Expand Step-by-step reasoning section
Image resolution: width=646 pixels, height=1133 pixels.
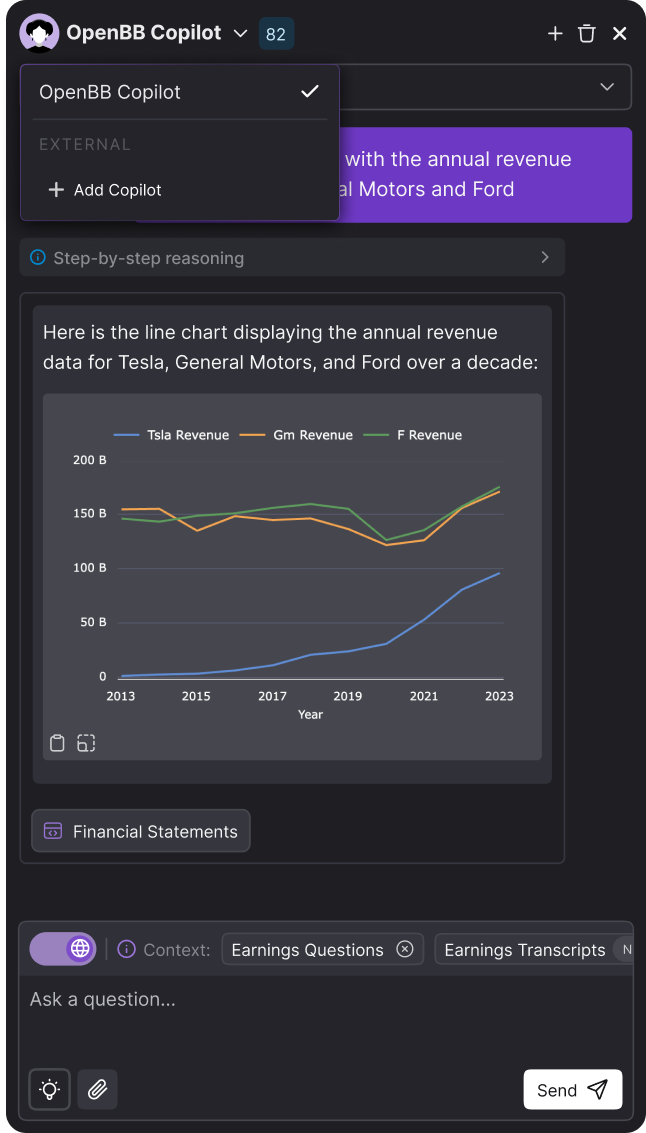(292, 257)
